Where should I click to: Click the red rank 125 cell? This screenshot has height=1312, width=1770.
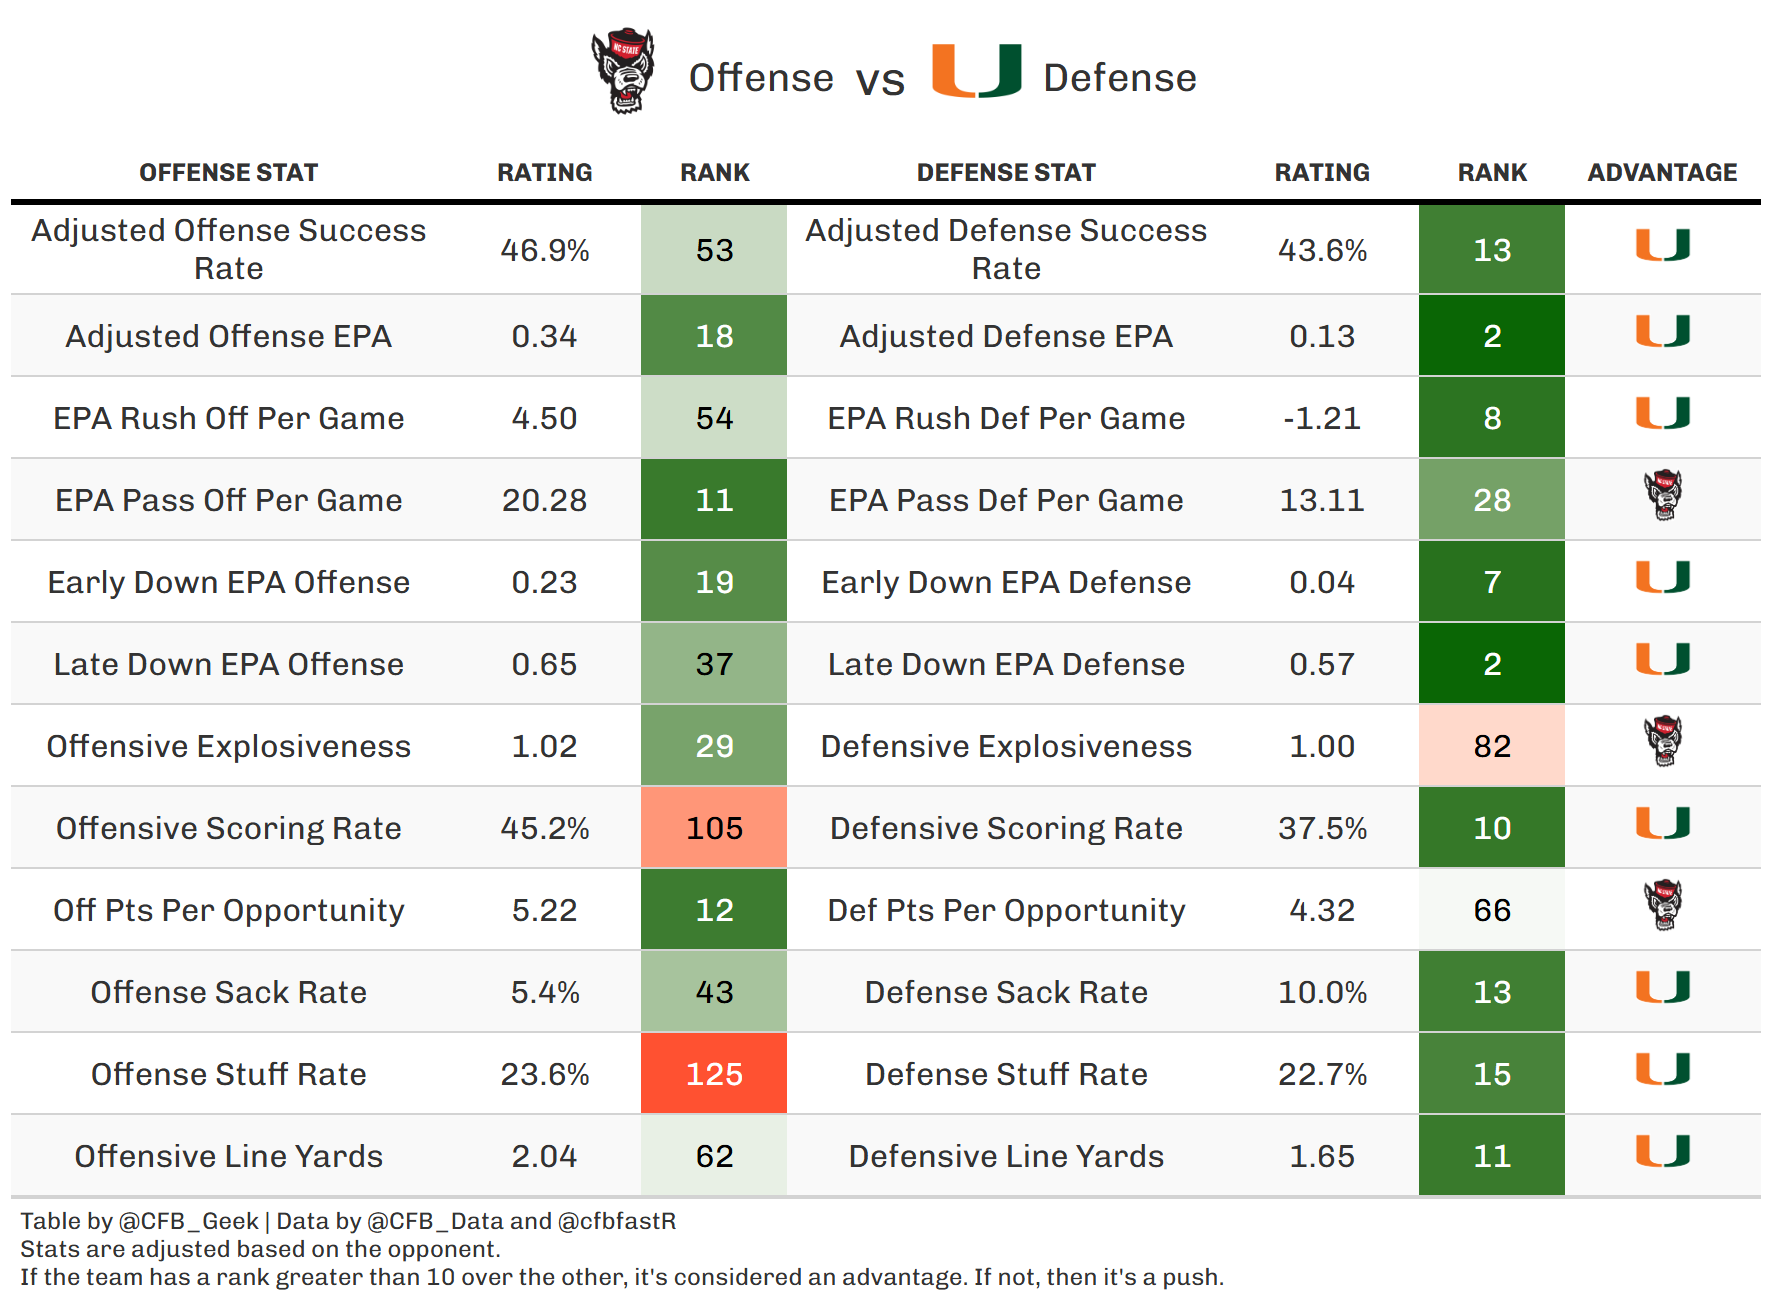coord(714,1074)
